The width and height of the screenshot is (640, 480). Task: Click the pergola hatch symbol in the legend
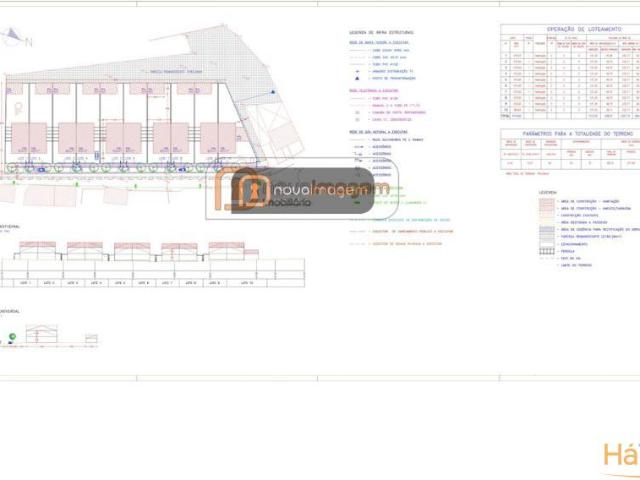pyautogui.click(x=547, y=251)
